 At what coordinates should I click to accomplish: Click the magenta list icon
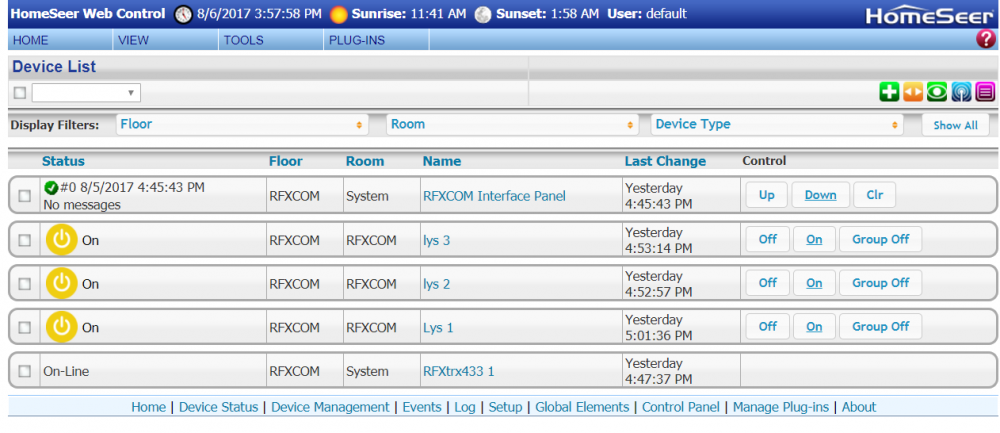pyautogui.click(x=985, y=92)
